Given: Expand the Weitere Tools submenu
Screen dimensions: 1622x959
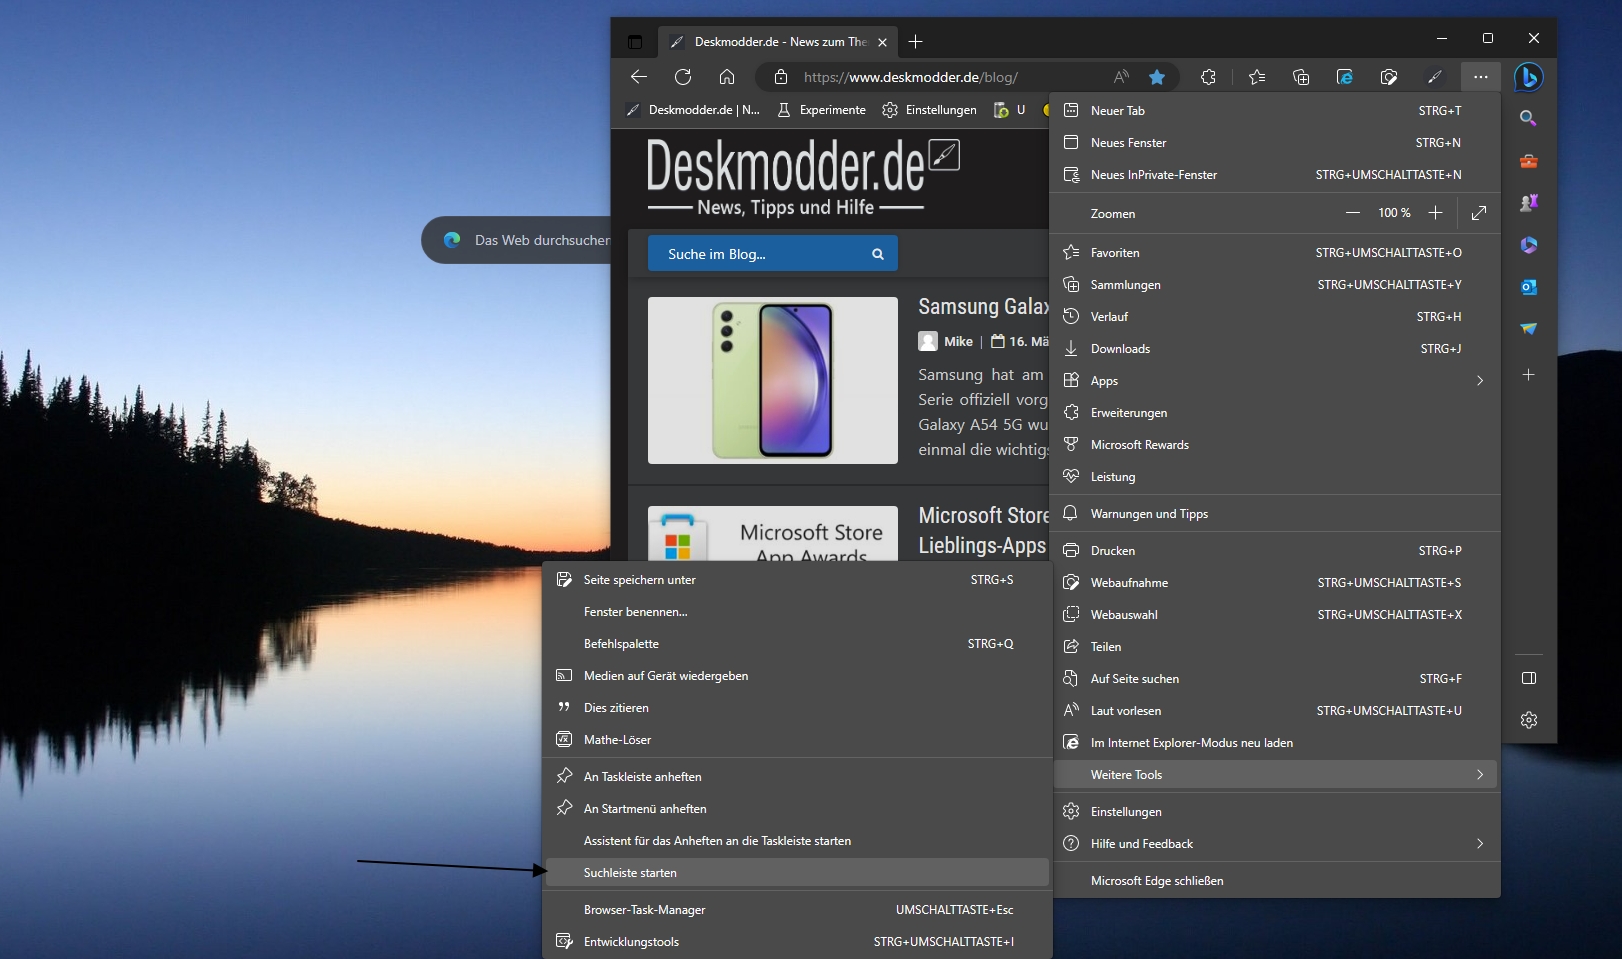Looking at the screenshot, I should (1276, 775).
